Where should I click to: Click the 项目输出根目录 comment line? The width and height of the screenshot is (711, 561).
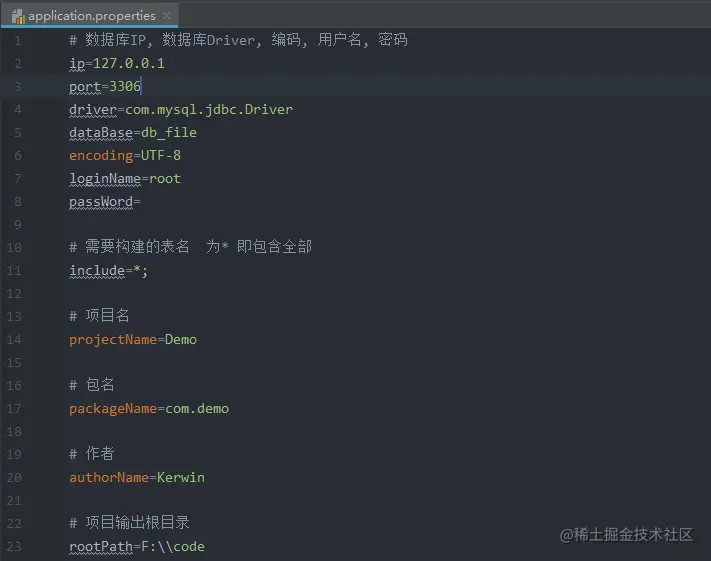pos(129,522)
